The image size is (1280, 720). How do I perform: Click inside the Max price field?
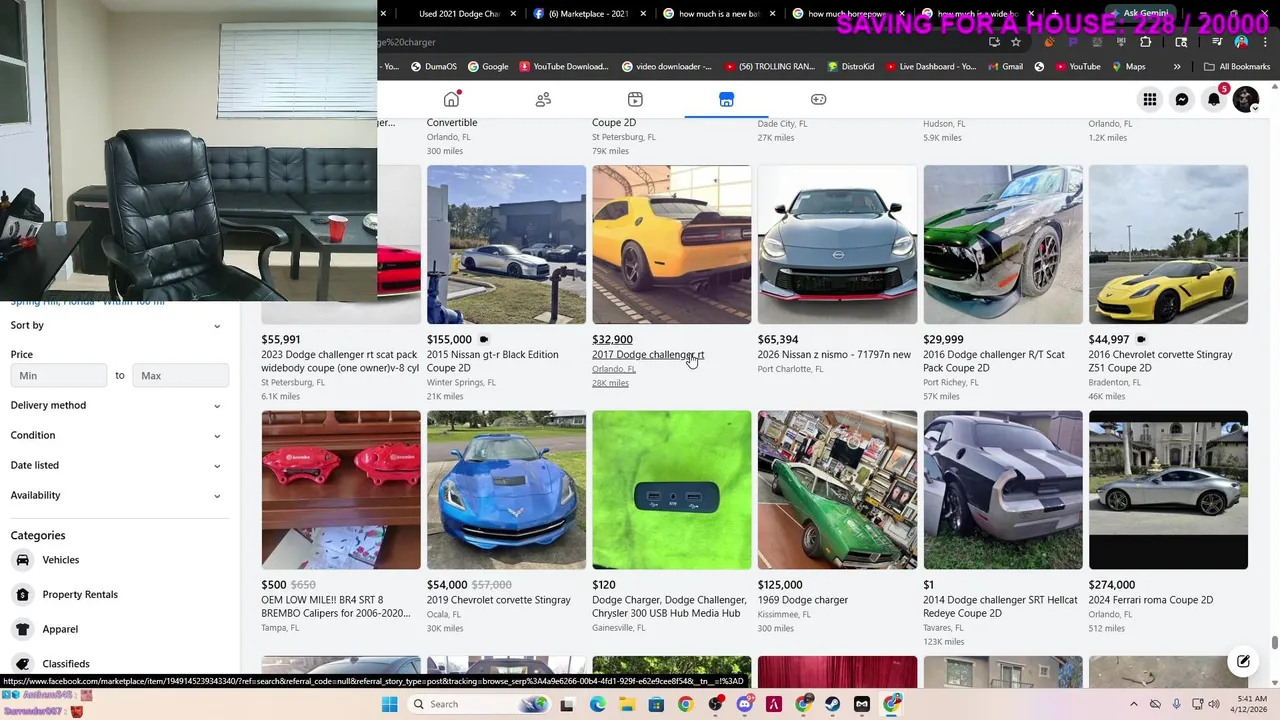(180, 375)
